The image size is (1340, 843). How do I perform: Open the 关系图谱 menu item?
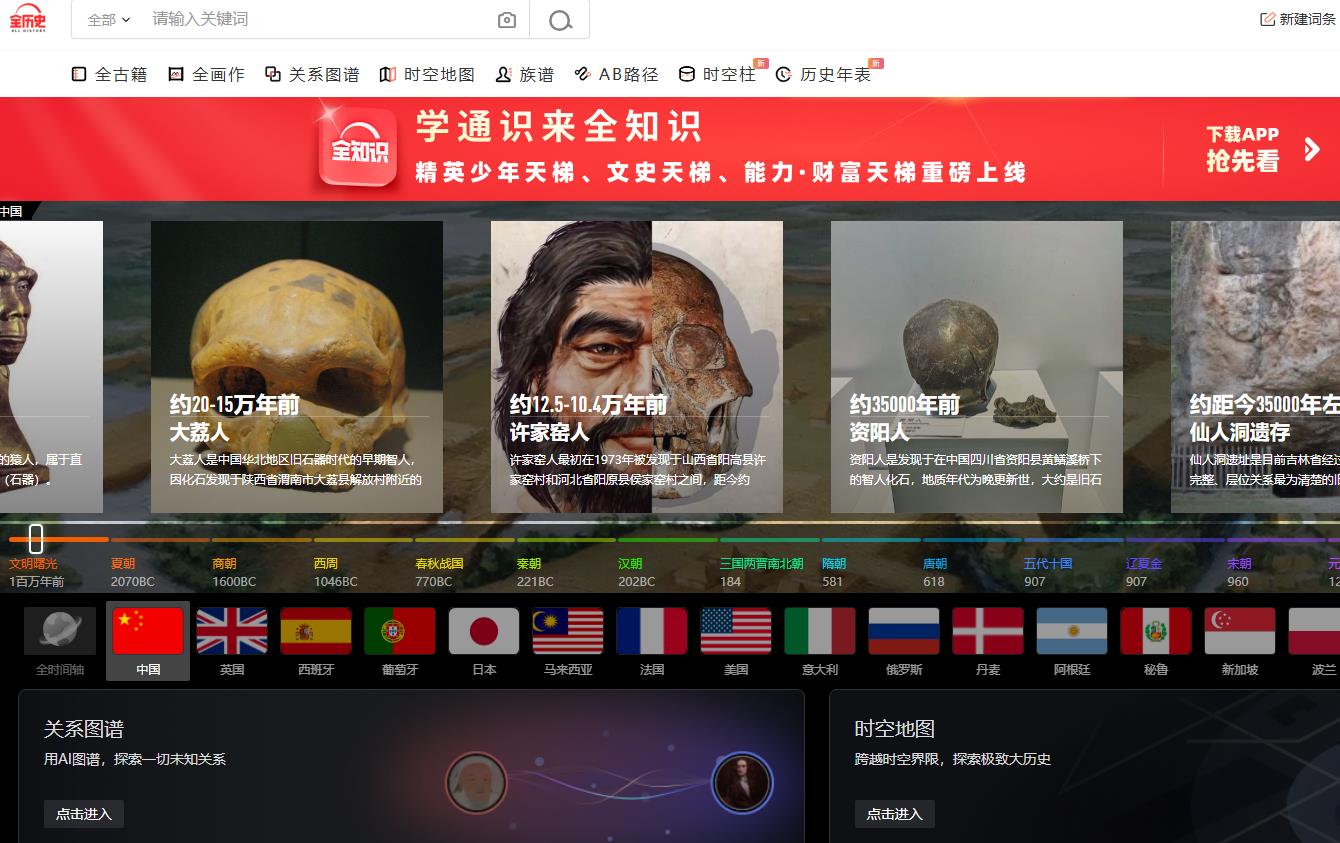click(x=312, y=74)
